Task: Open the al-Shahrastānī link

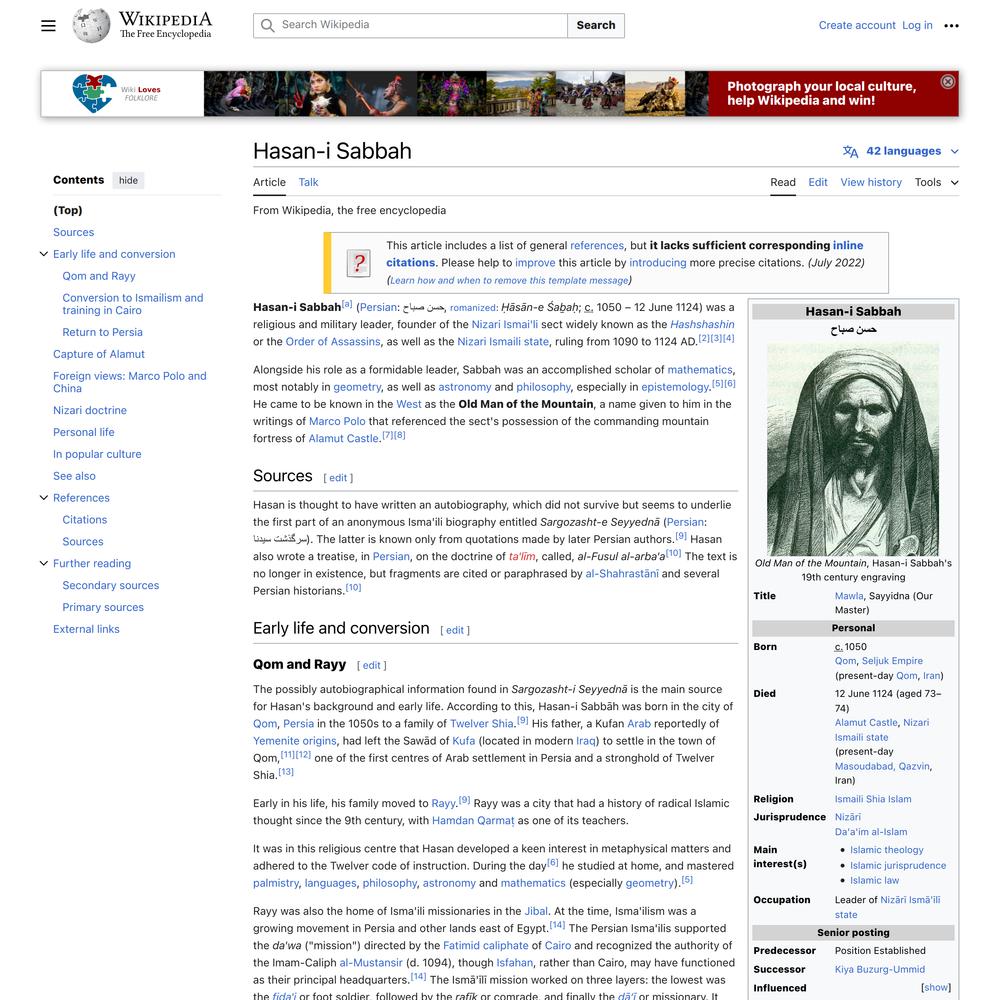Action: click(x=622, y=574)
